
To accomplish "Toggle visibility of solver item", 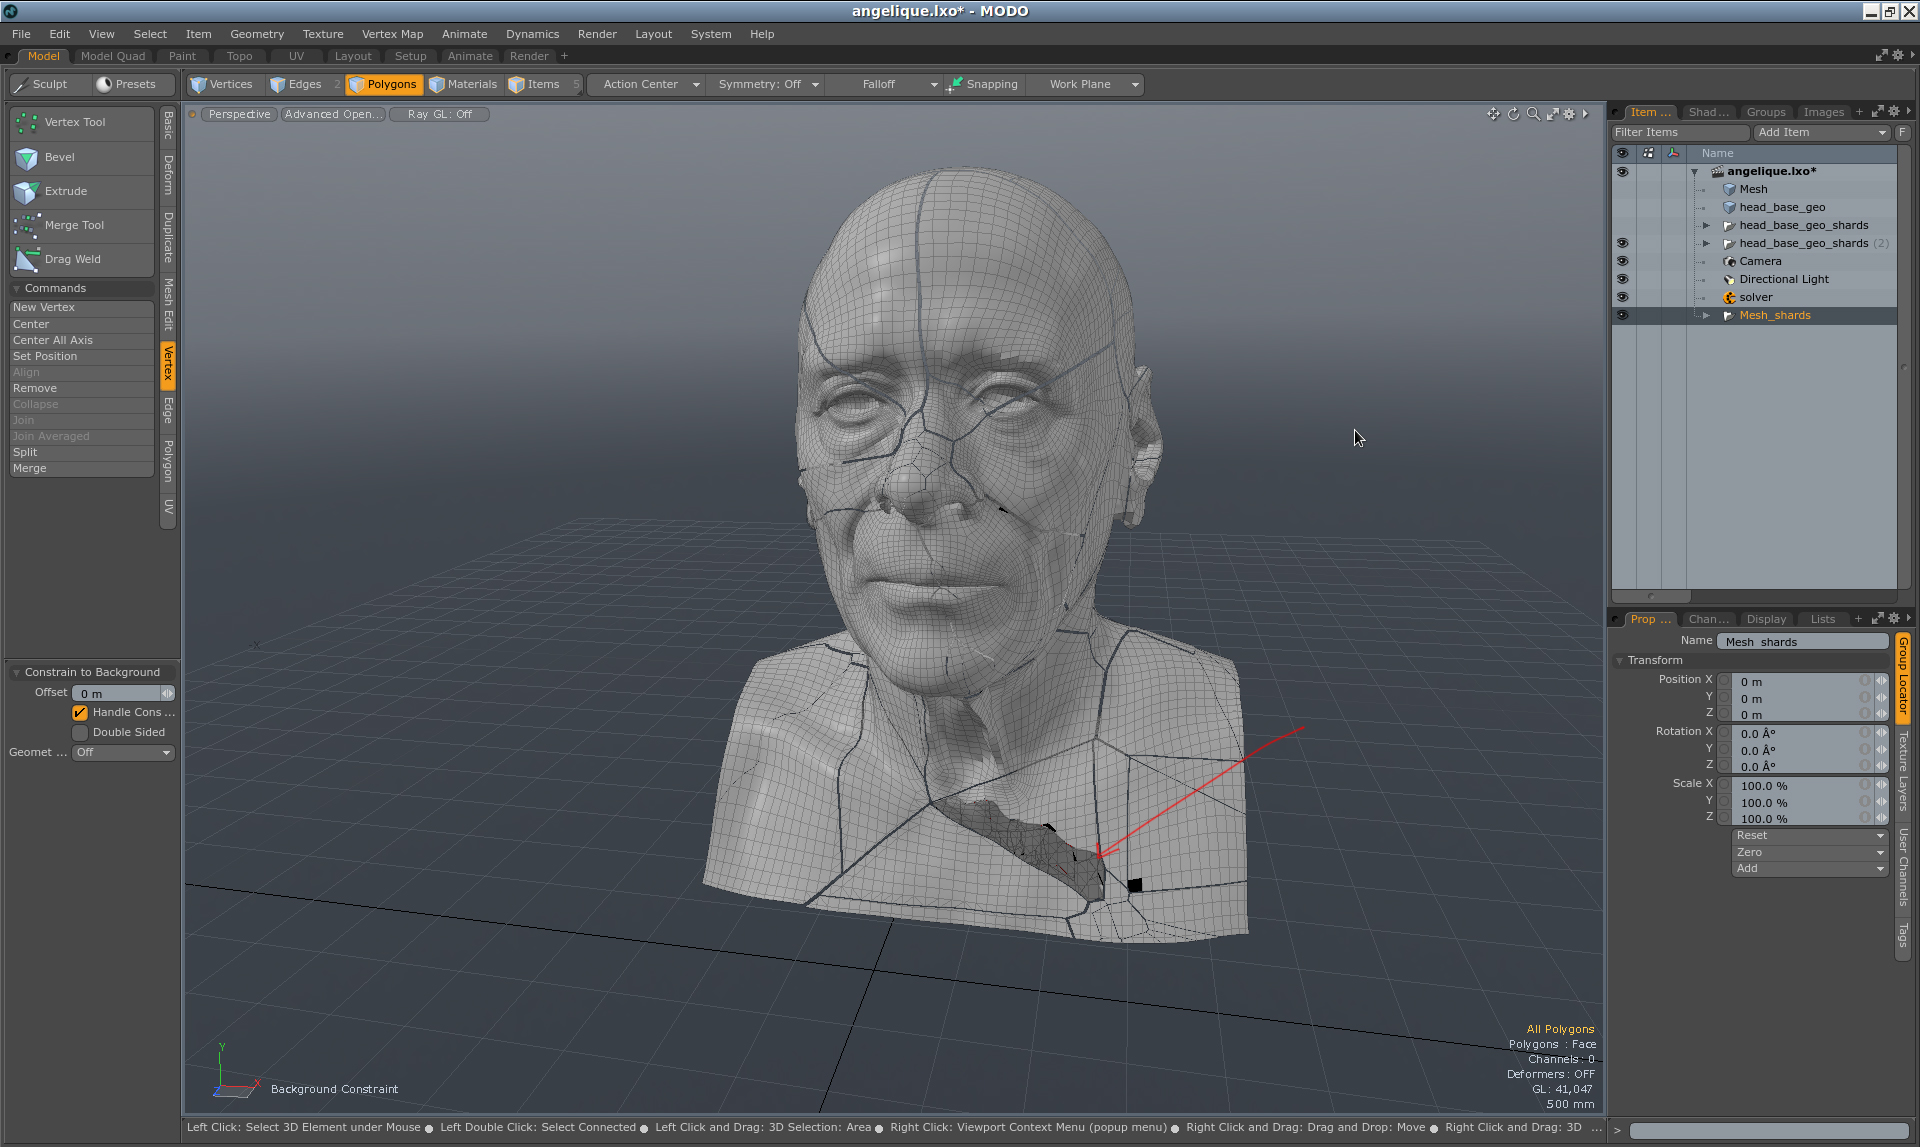I will pos(1622,298).
